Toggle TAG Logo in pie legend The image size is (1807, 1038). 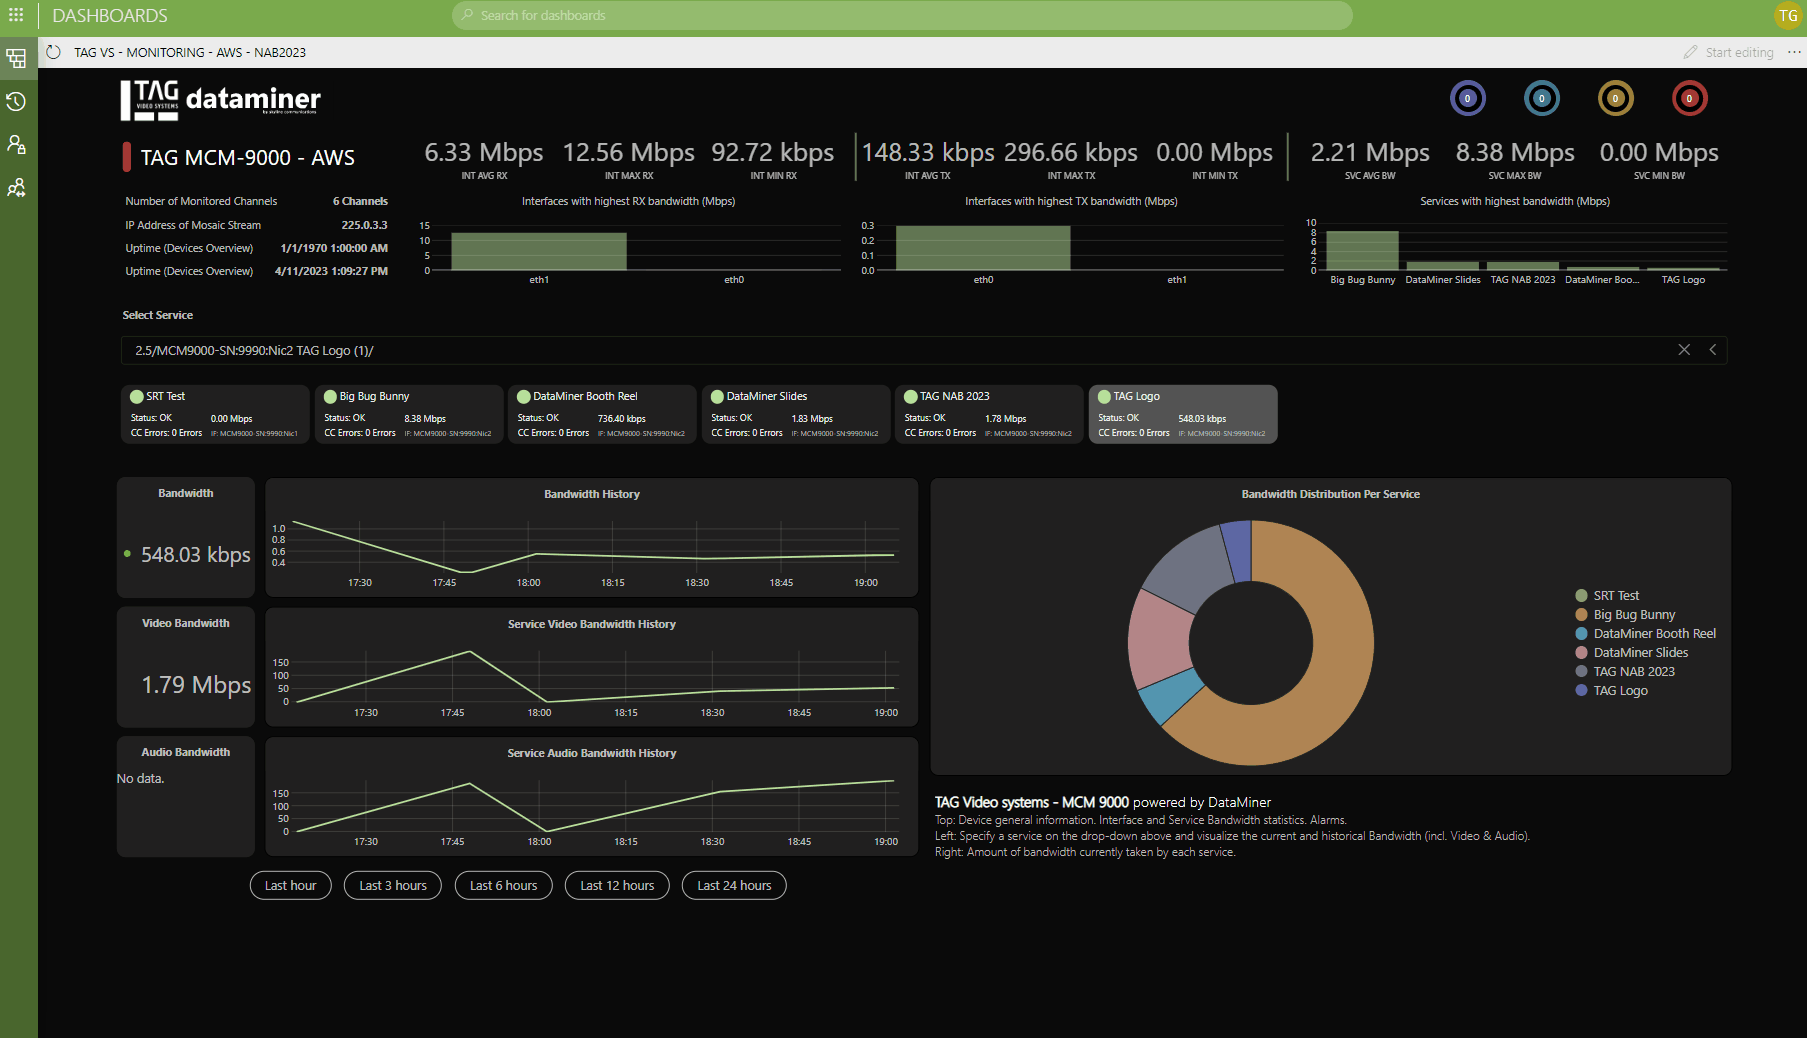(x=1611, y=691)
